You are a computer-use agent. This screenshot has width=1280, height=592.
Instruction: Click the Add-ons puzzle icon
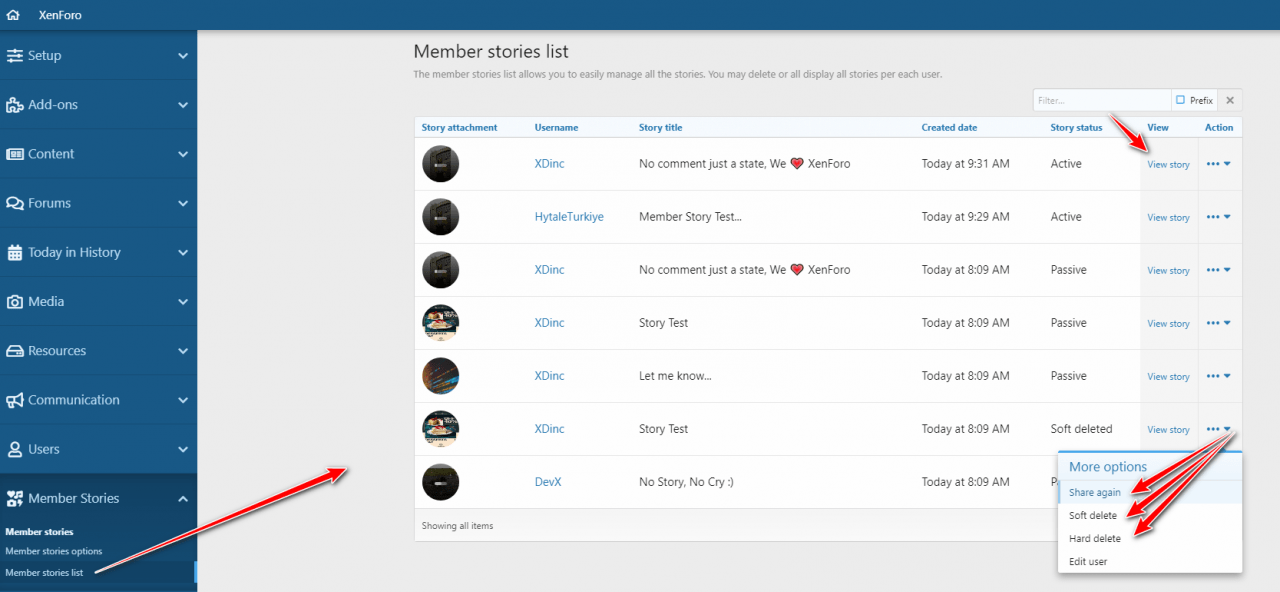tap(15, 105)
